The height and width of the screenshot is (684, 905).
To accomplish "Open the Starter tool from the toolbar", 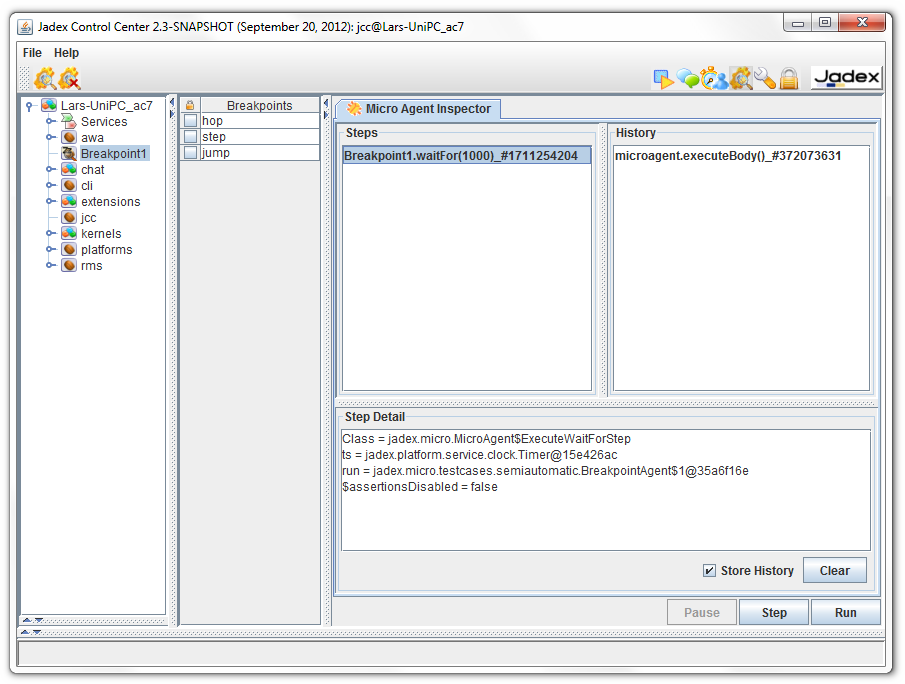I will (664, 77).
